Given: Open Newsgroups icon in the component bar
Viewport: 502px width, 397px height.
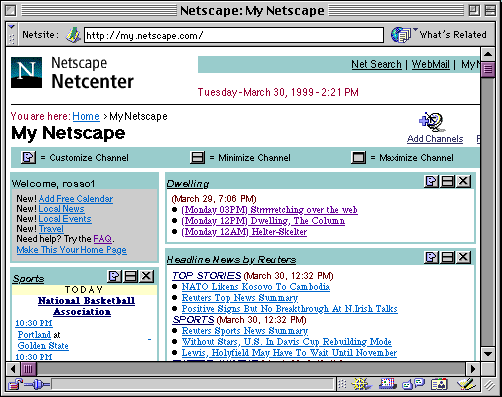Looking at the screenshot, I should 413,384.
